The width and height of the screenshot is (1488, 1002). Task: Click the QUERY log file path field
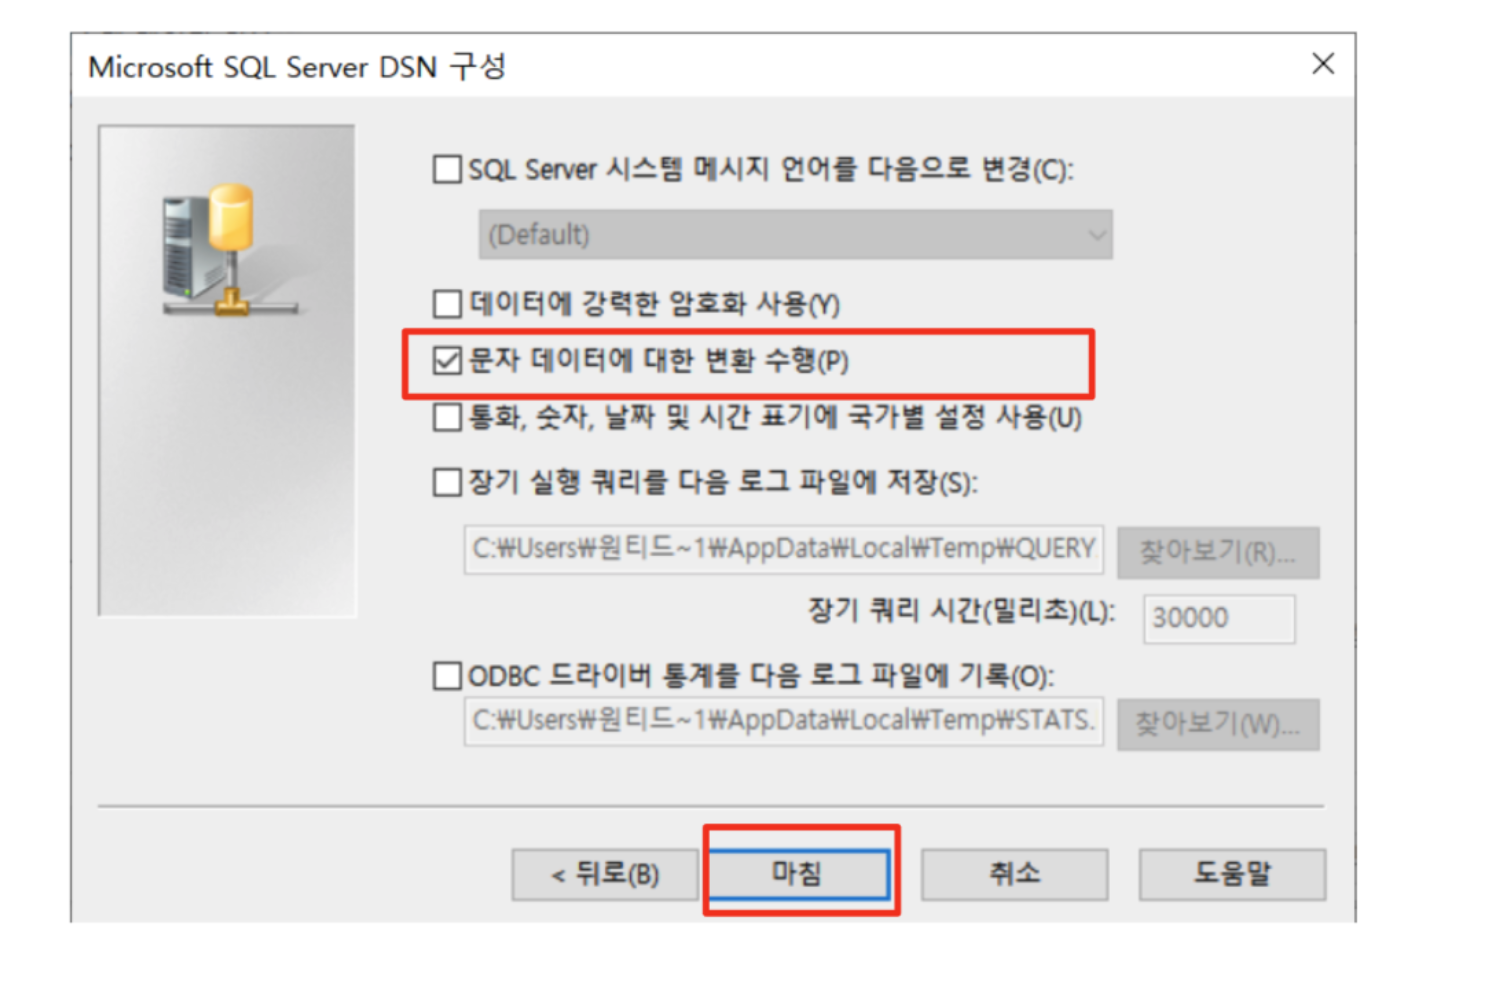783,549
